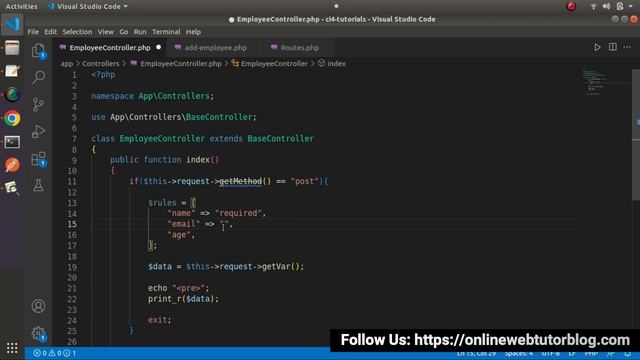Show Applications grid in the dock

pyautogui.click(x=12, y=348)
